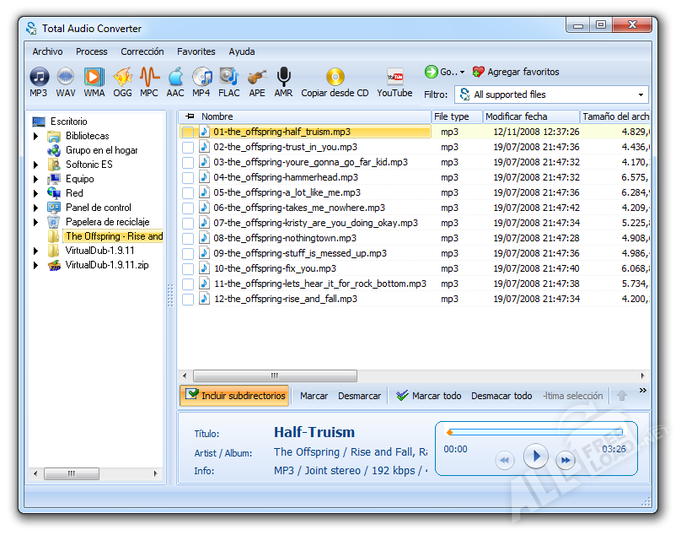
Task: Open the Filtro All supported files dropdown
Action: click(551, 95)
